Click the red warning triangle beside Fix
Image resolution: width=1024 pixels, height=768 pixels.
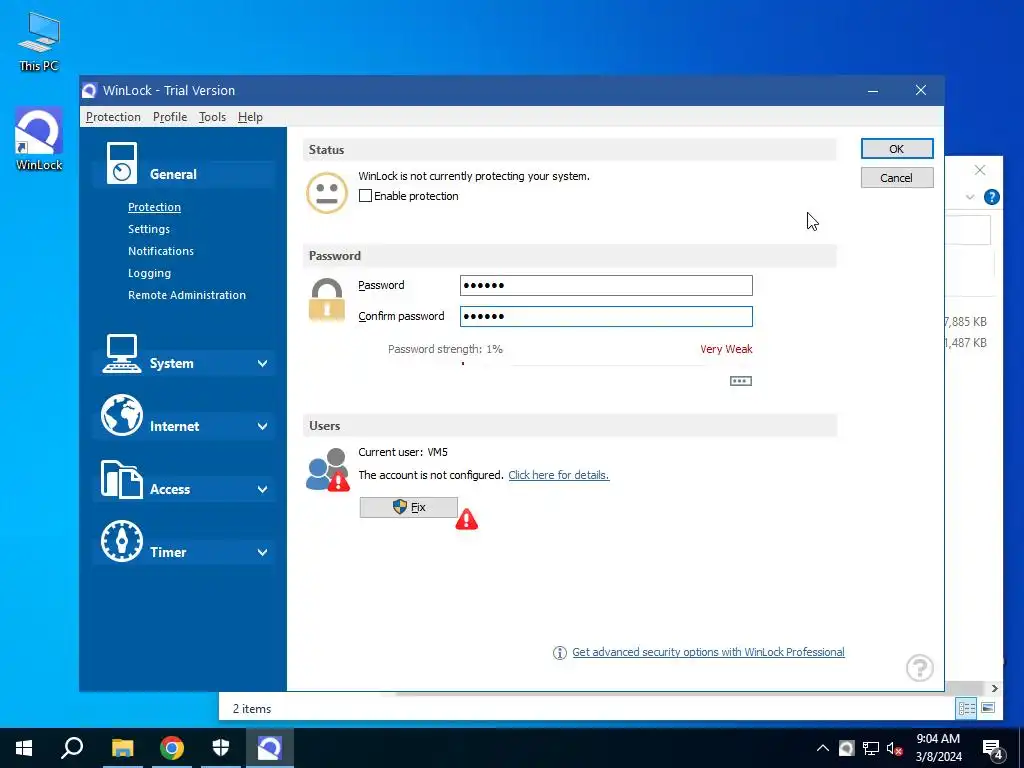pos(466,519)
